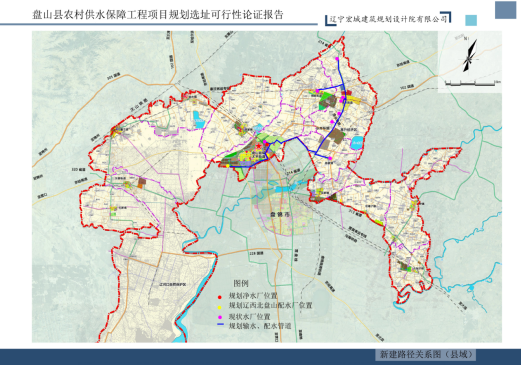Click the topmost magenta water plant dot on the blue pipeline
Viewport: 522px width, 366px height.
click(x=337, y=59)
